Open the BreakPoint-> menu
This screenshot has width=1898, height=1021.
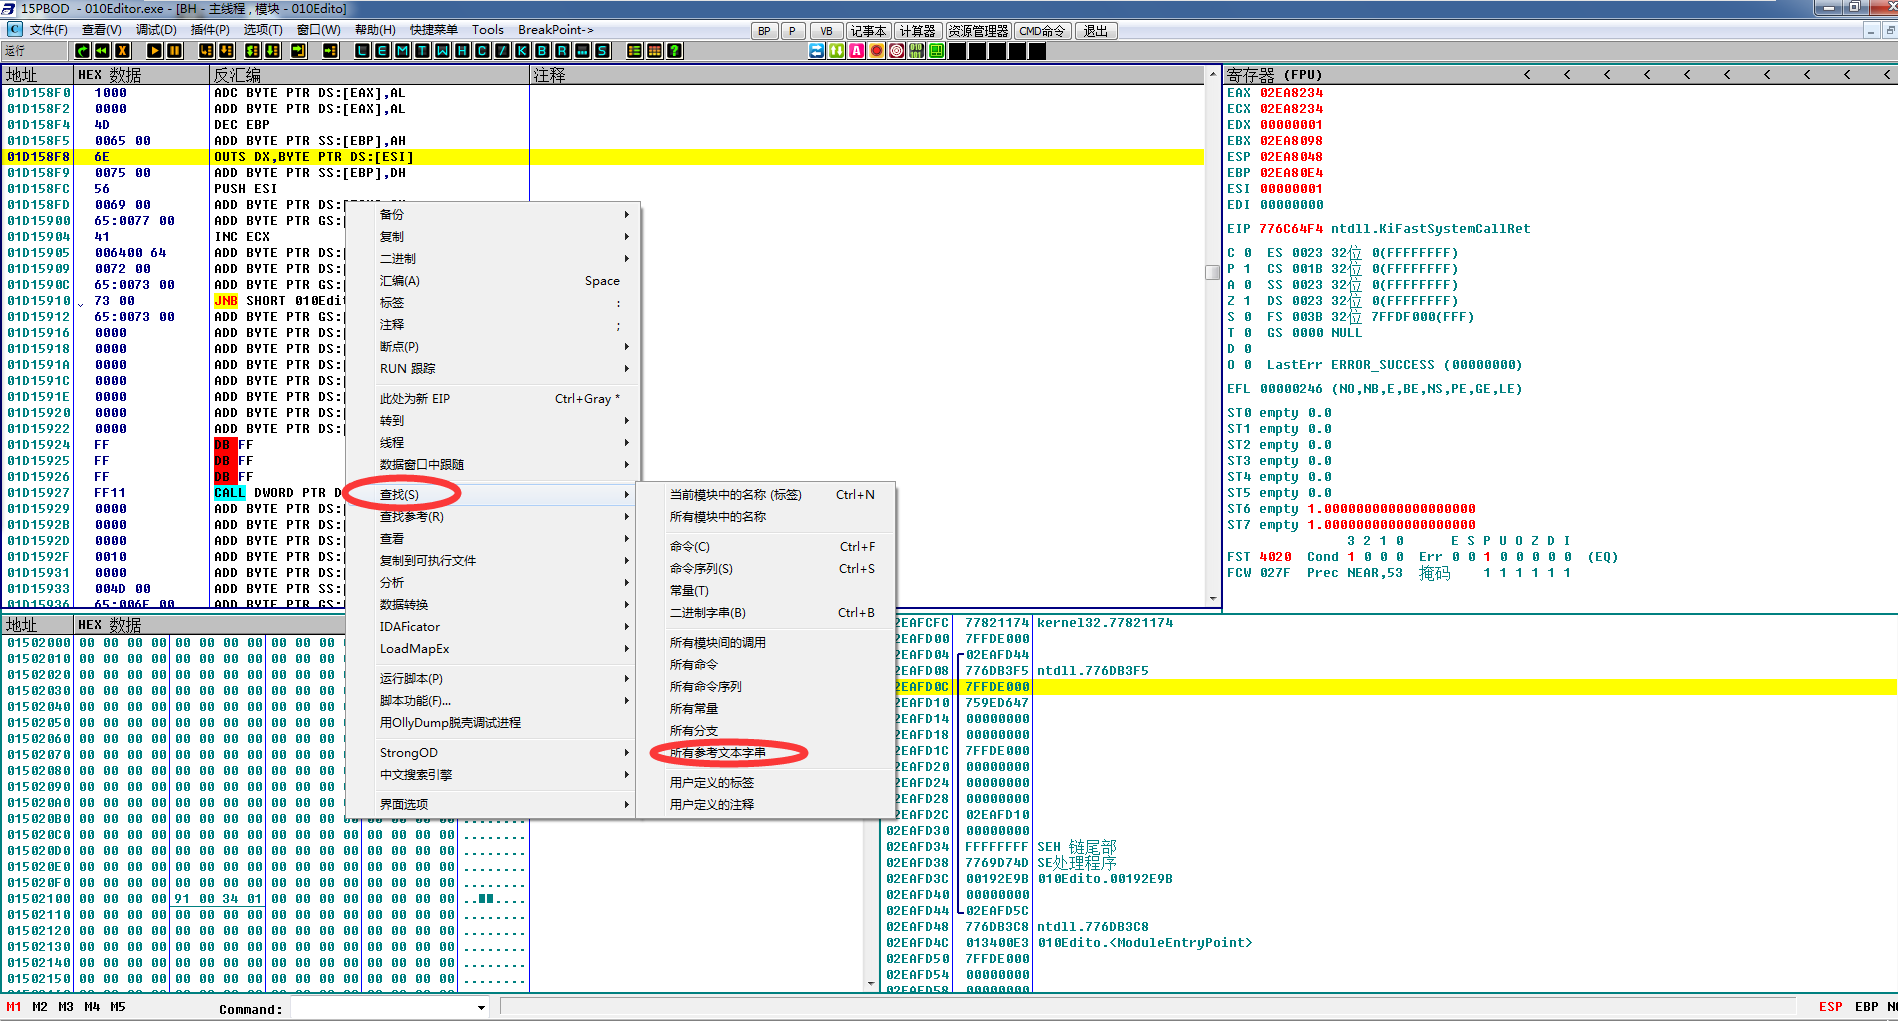[556, 30]
